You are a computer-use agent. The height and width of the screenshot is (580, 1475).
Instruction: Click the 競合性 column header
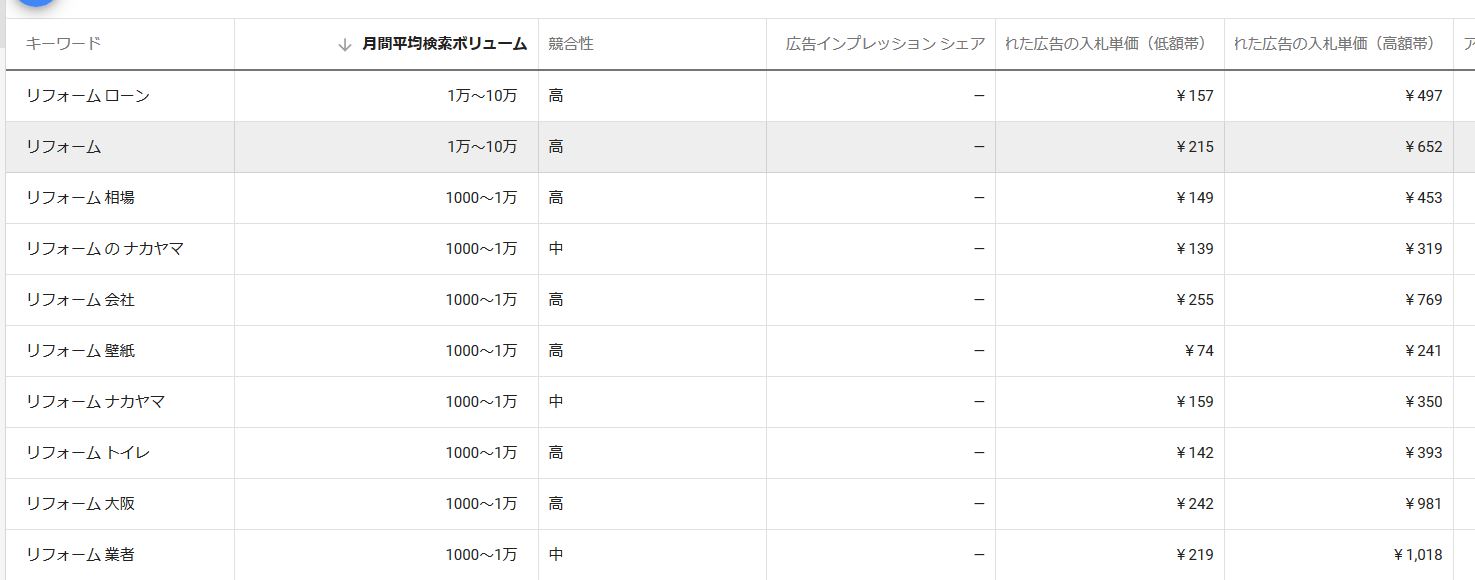pos(571,44)
